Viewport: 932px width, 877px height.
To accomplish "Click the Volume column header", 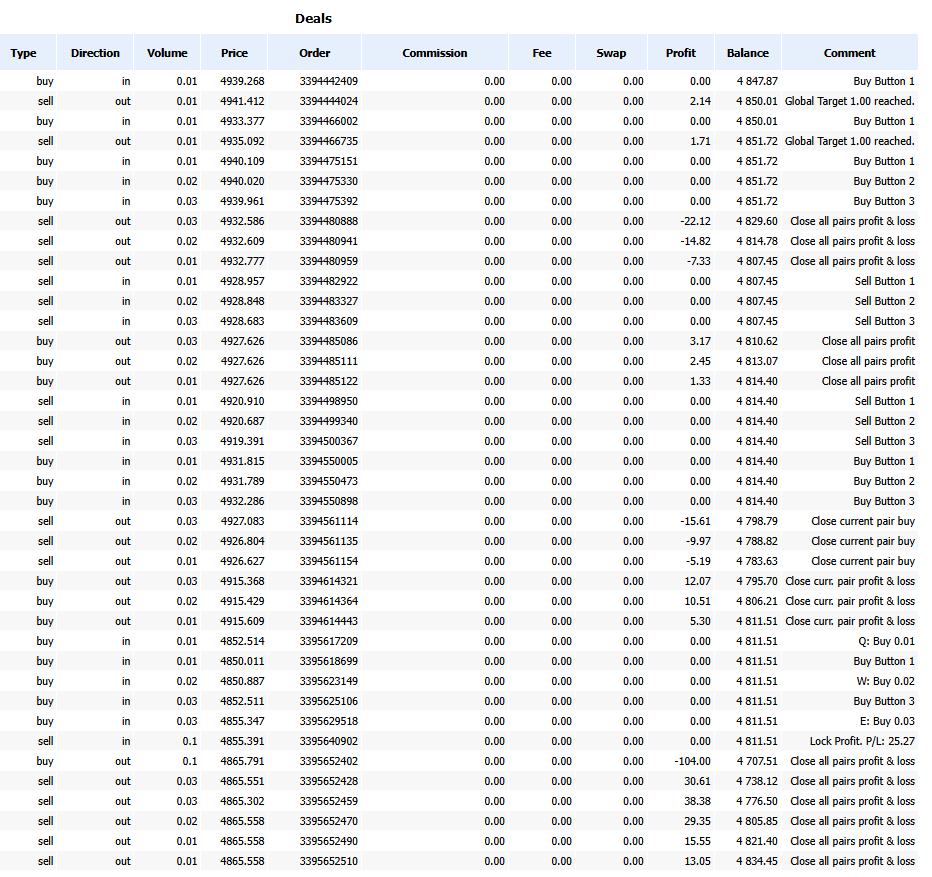I will (167, 53).
